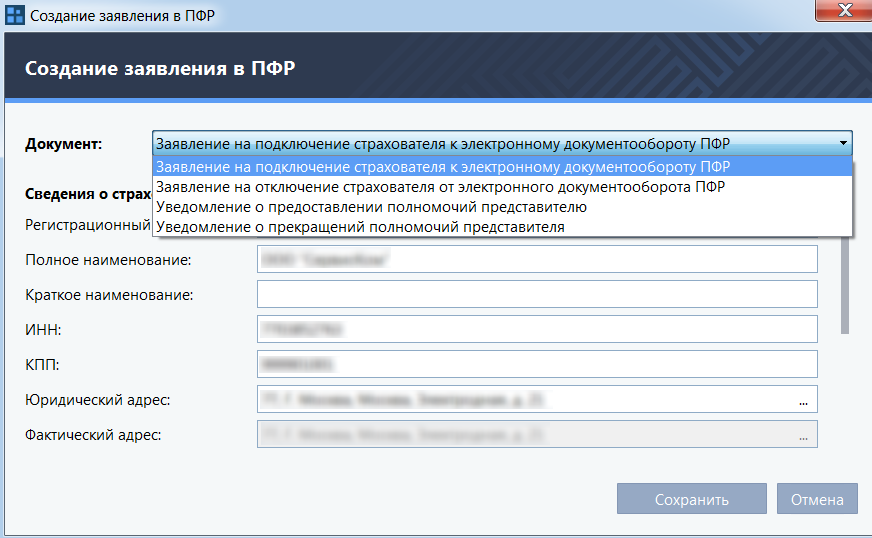This screenshot has height=538, width=872.
Task: Click the Сохранить button
Action: coord(692,499)
